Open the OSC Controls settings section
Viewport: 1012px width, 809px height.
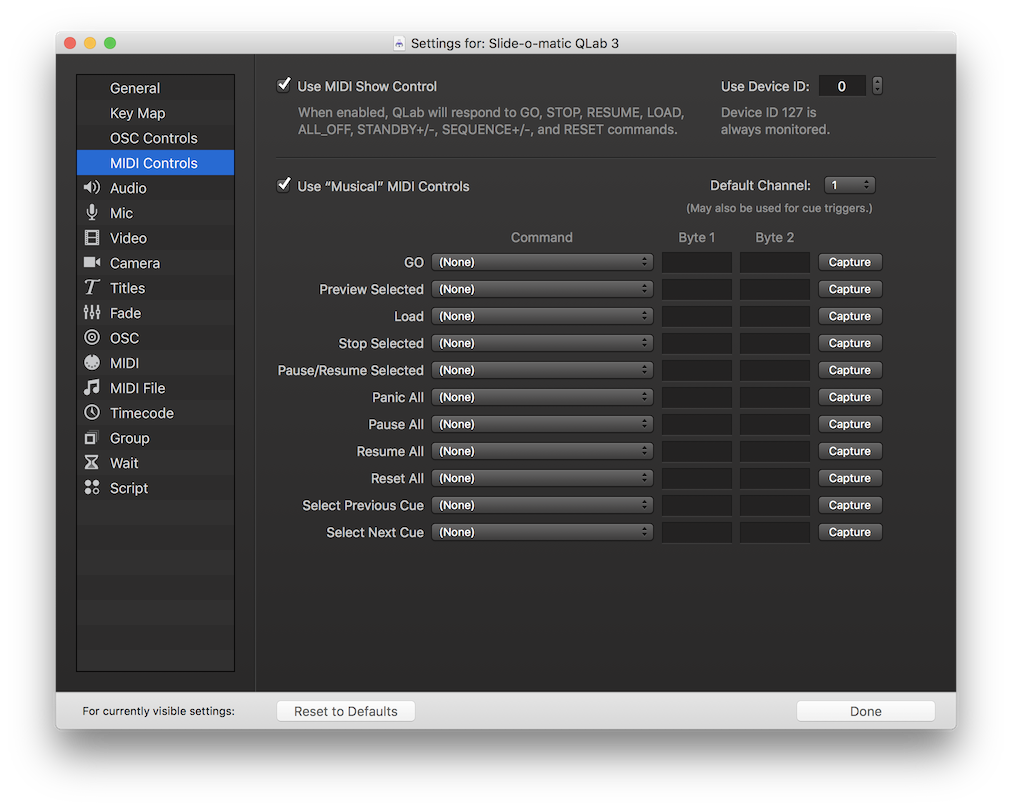point(154,138)
